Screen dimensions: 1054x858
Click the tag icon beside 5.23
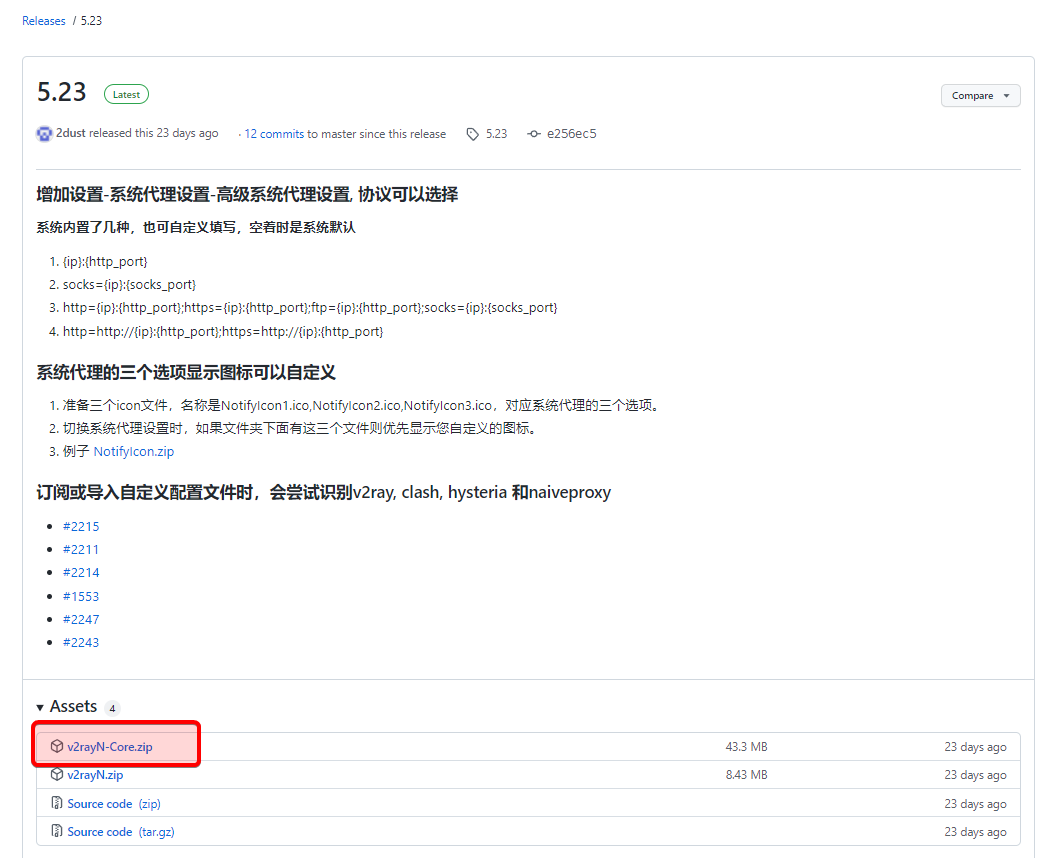point(473,134)
